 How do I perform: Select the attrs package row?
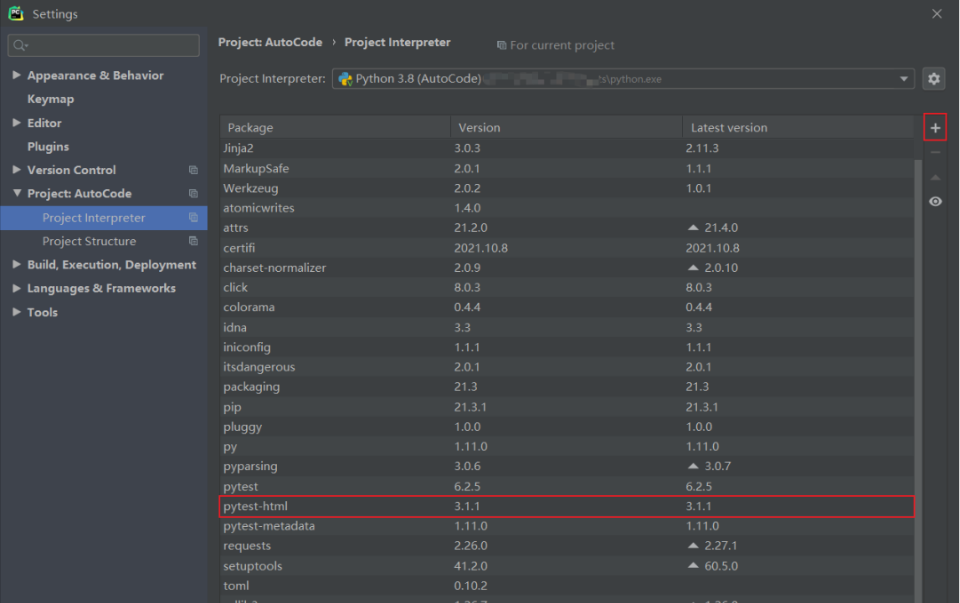click(567, 228)
